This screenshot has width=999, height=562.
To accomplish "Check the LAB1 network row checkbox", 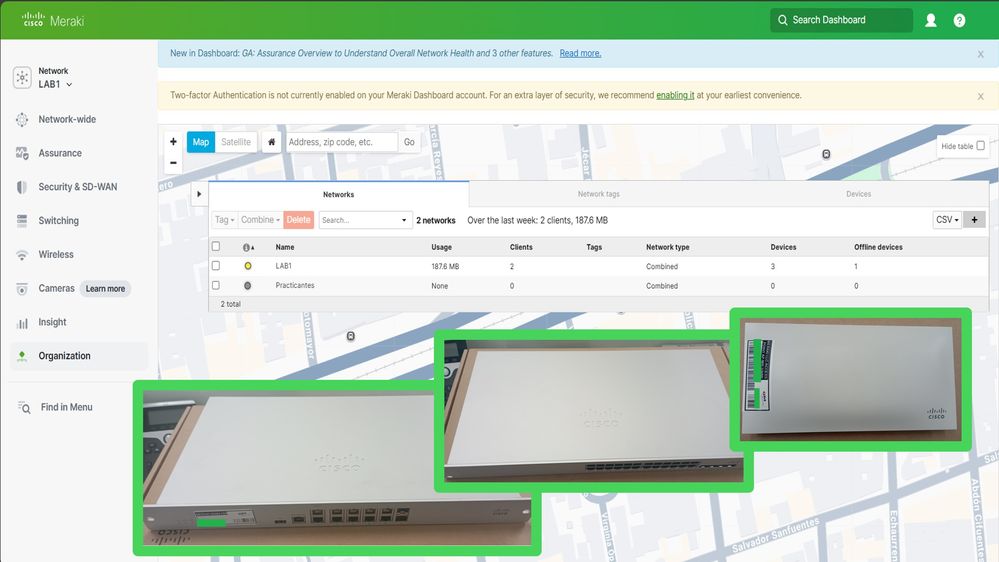I will [x=216, y=266].
